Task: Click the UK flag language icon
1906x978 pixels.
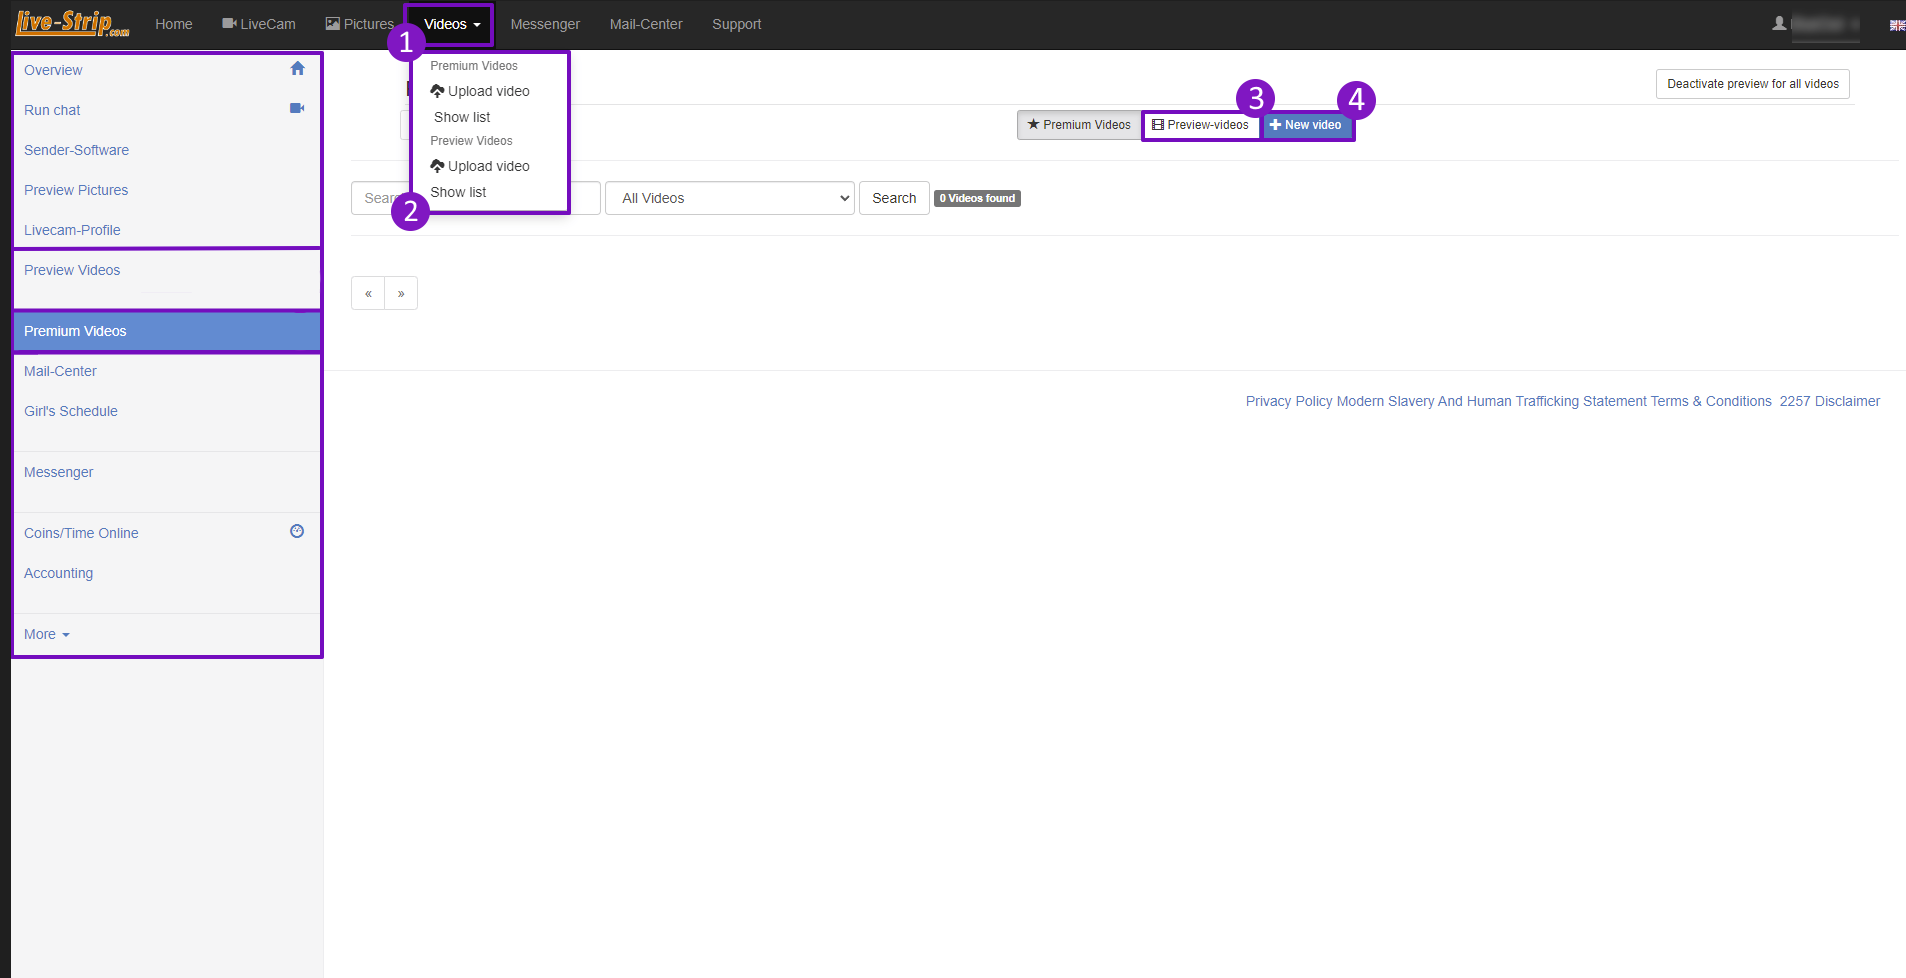Action: click(1897, 25)
